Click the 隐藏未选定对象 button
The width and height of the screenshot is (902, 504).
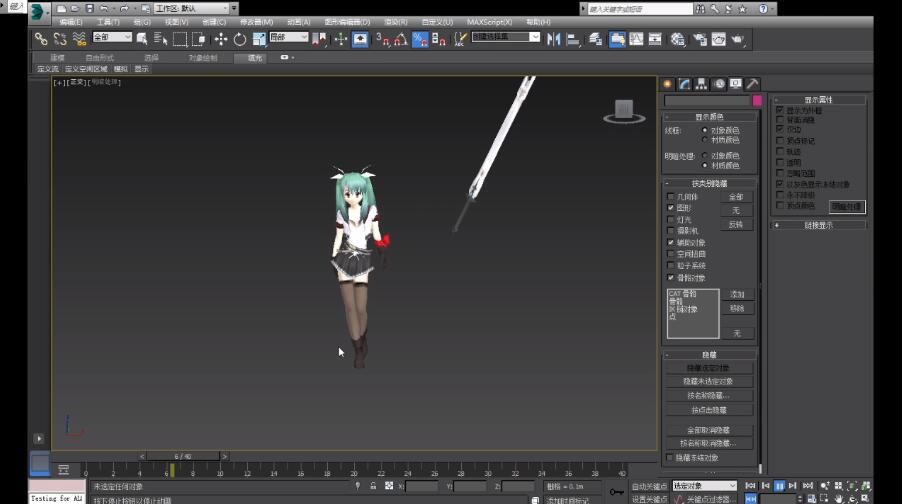709,381
